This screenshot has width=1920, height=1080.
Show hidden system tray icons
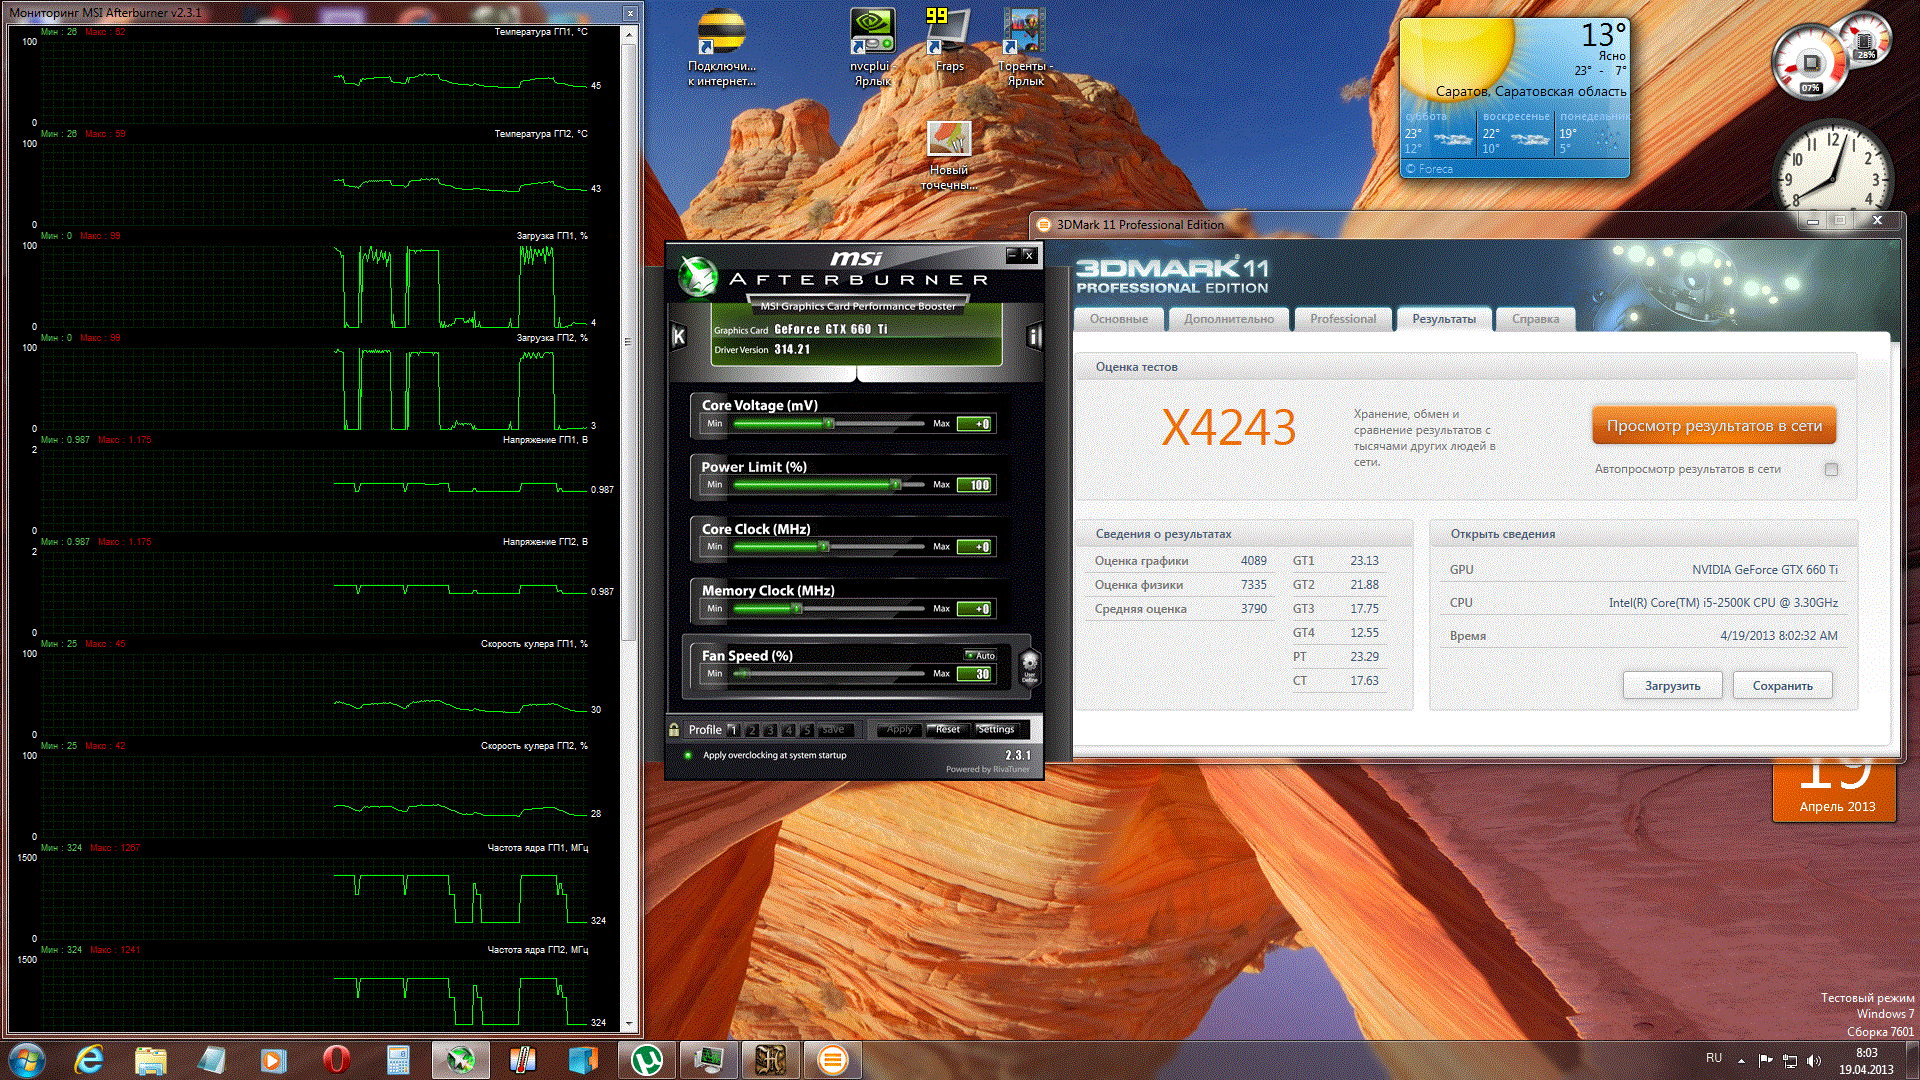click(x=1741, y=1060)
